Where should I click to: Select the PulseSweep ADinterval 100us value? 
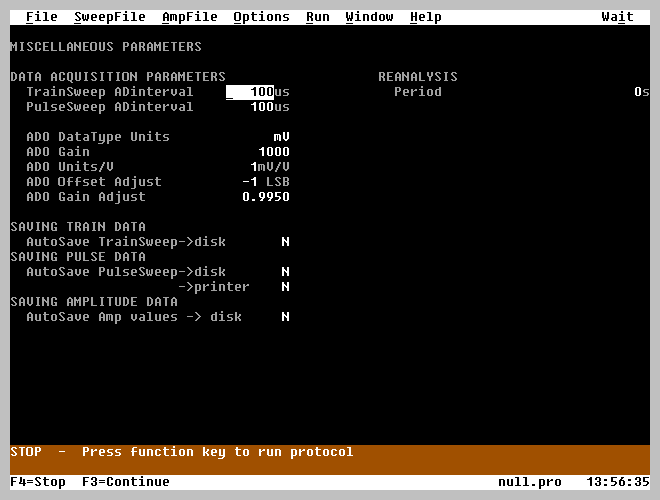tap(269, 107)
